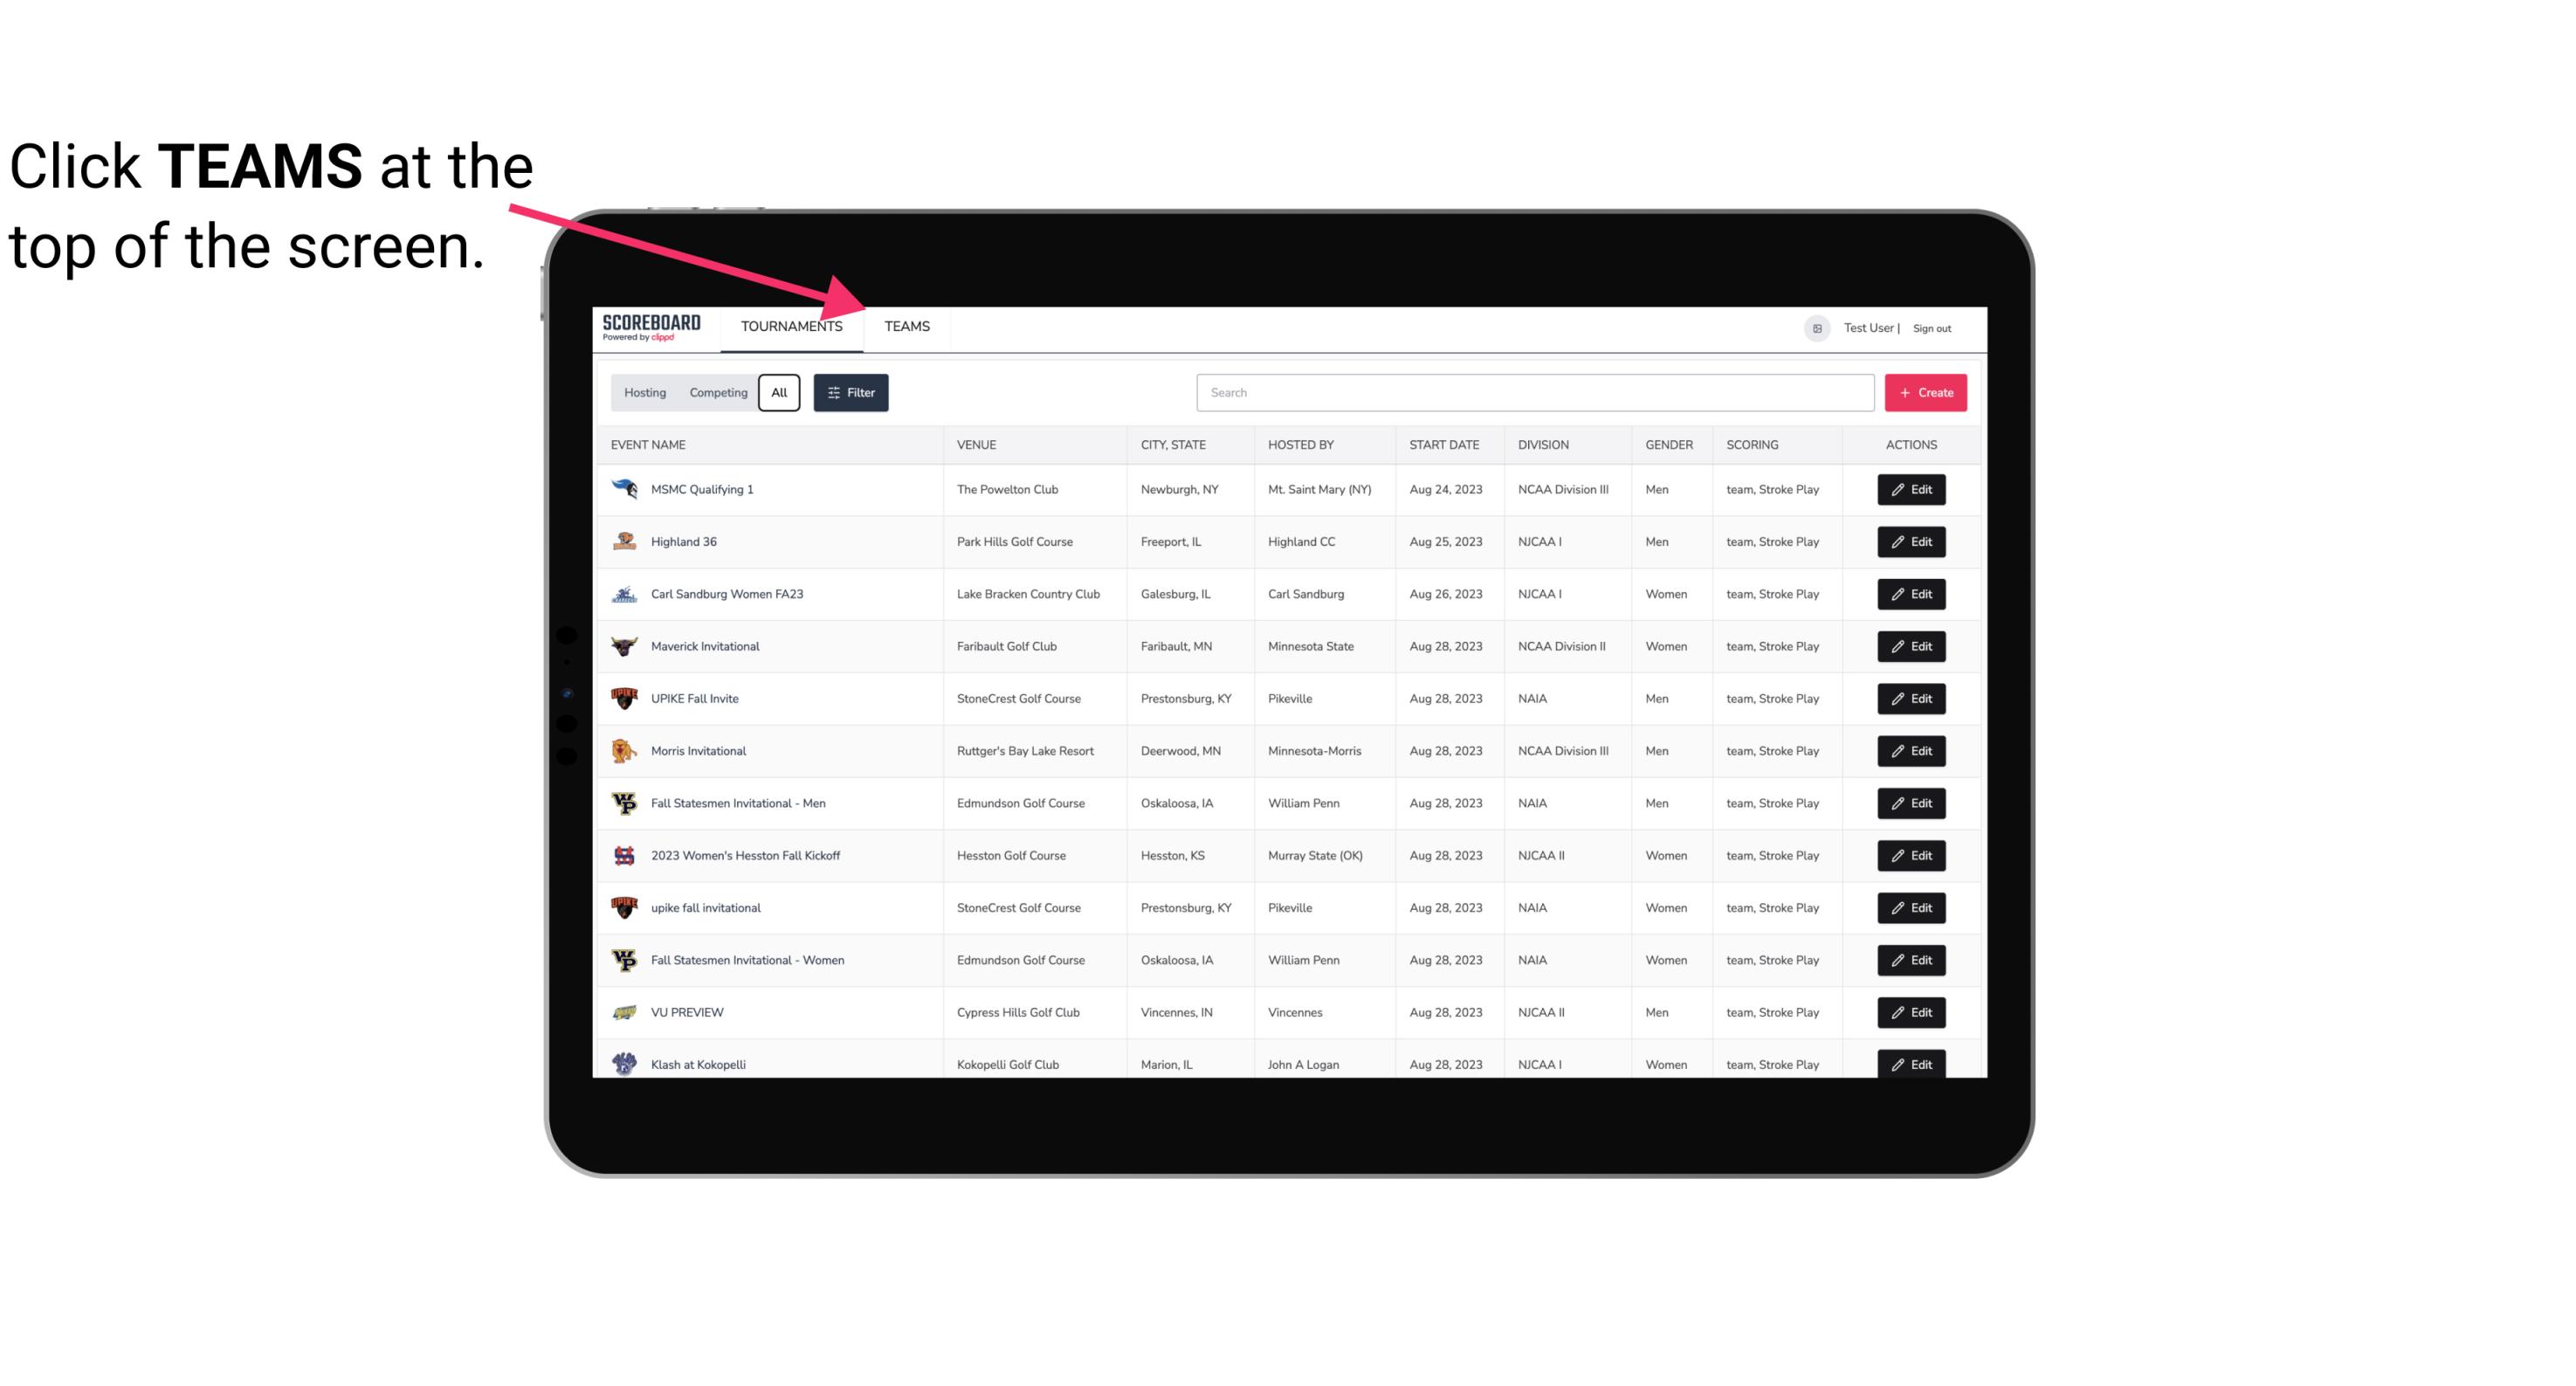The height and width of the screenshot is (1386, 2576).
Task: Click the Sign out link
Action: (x=1932, y=326)
